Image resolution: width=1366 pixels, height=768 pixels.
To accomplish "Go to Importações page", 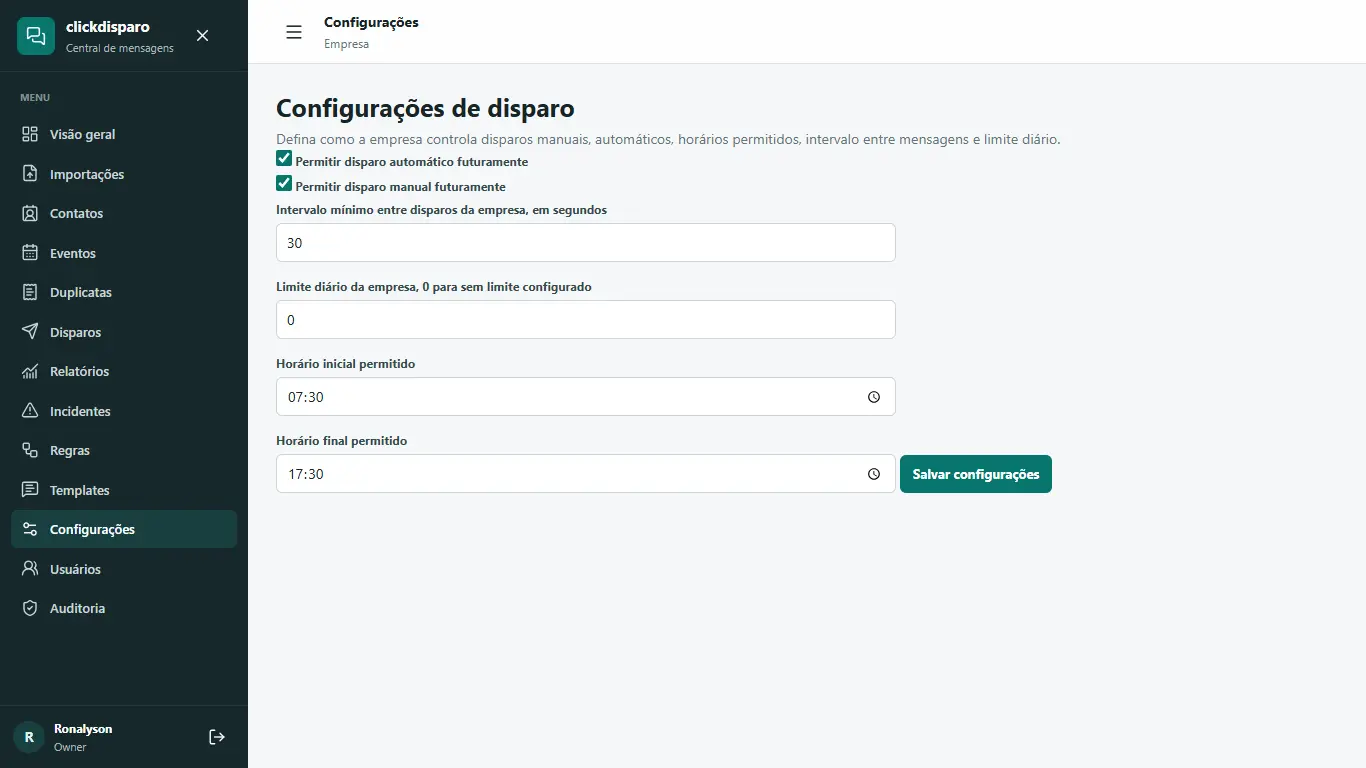I will pyautogui.click(x=124, y=174).
